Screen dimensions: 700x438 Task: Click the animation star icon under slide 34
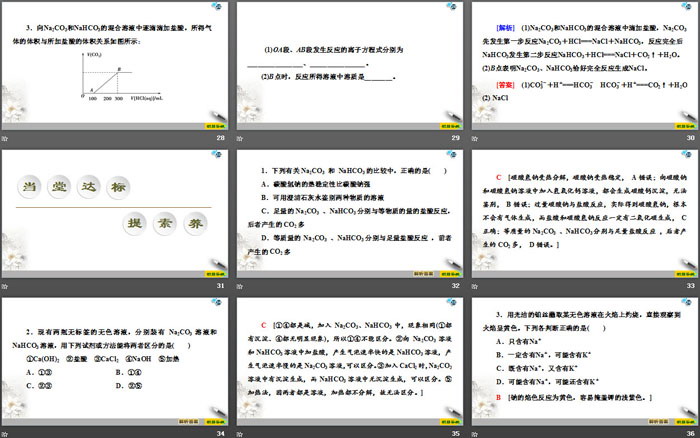click(4, 434)
